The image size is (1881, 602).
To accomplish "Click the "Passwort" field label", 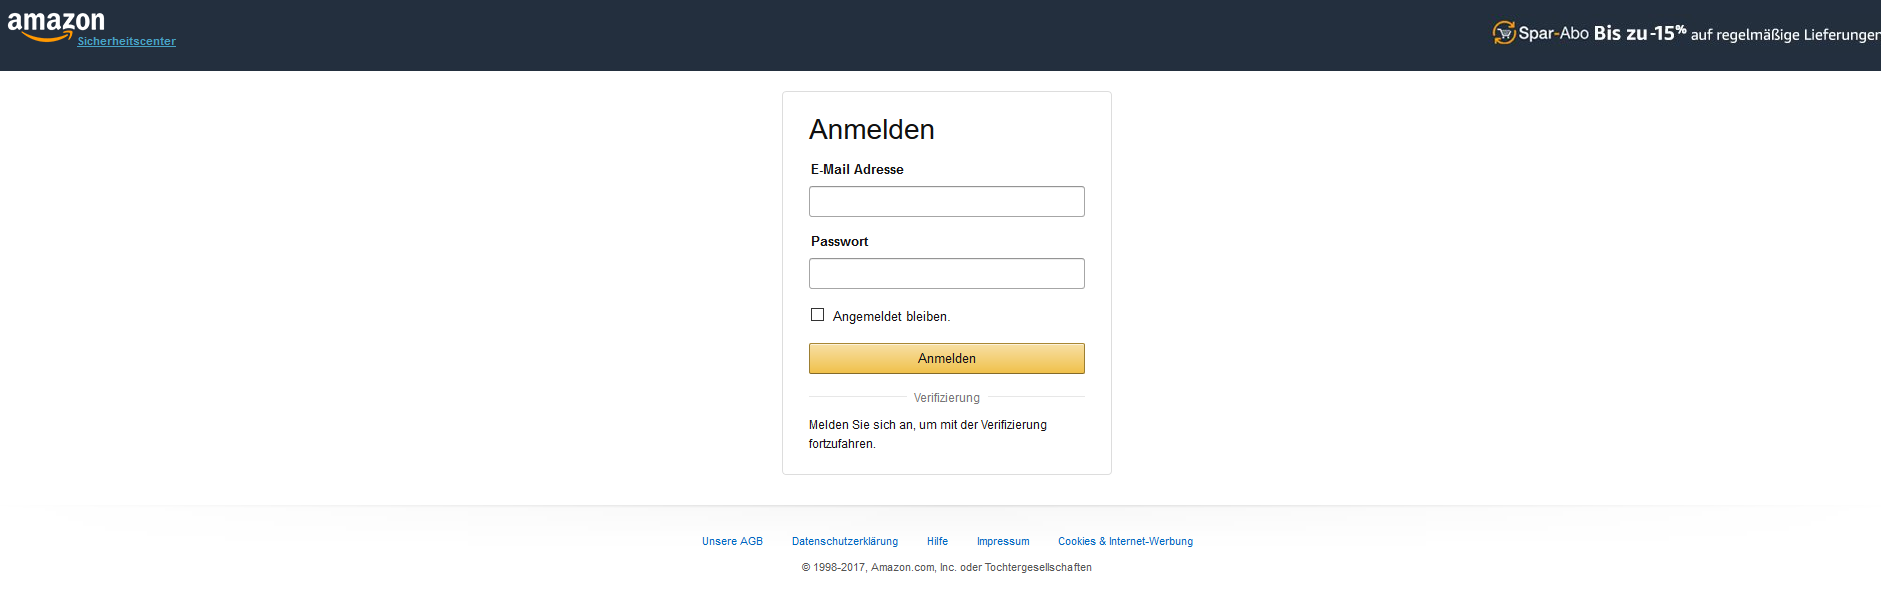I will coord(839,242).
